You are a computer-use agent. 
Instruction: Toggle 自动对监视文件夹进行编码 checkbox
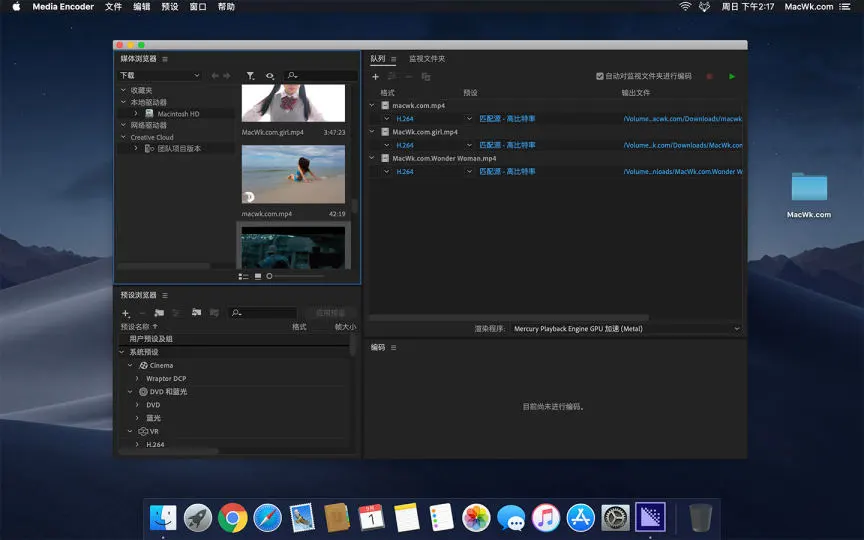pyautogui.click(x=600, y=76)
